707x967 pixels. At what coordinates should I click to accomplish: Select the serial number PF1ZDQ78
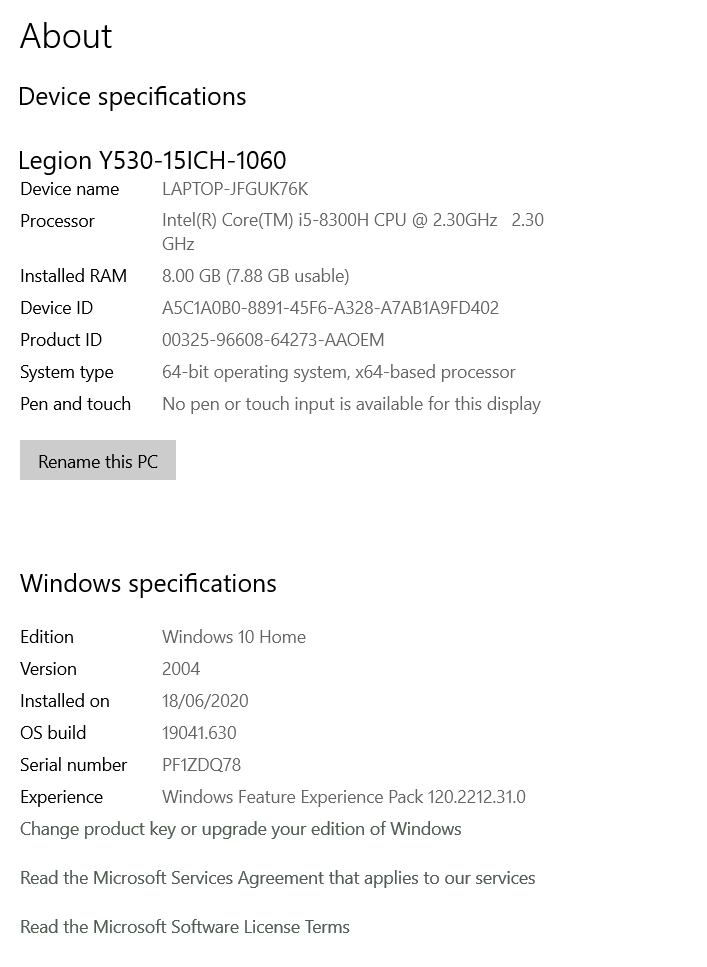click(x=201, y=765)
